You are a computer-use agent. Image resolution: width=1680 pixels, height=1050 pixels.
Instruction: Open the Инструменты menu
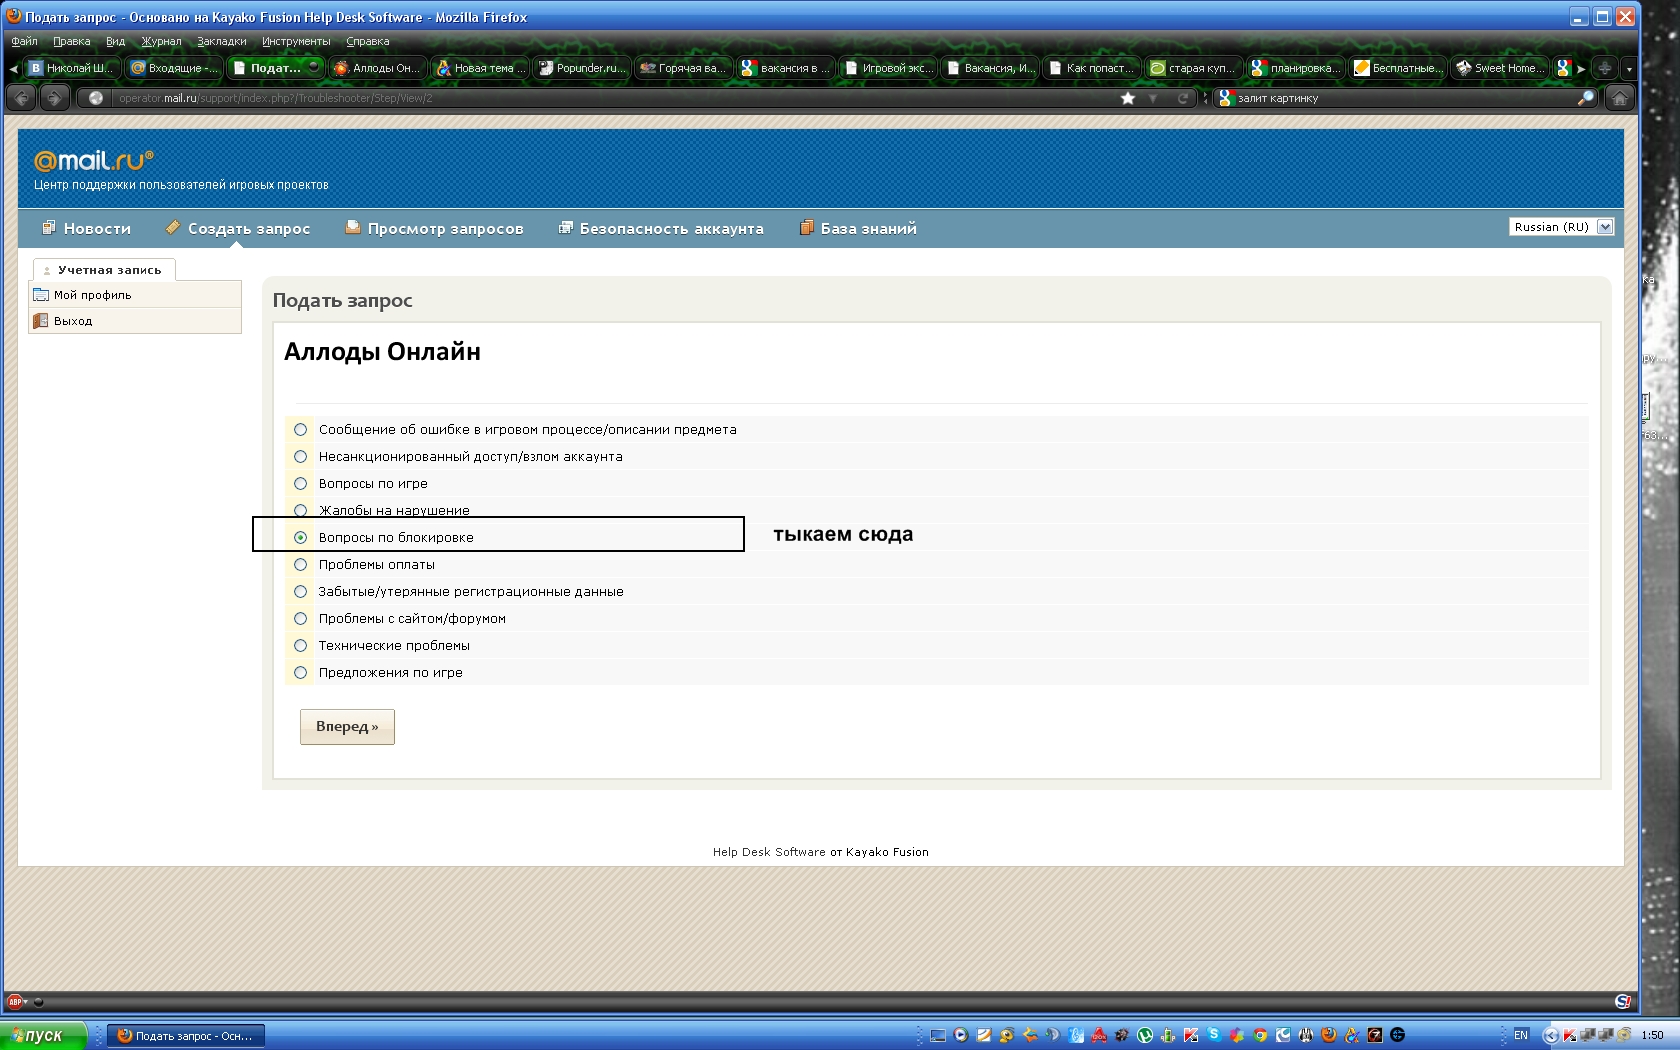[x=296, y=41]
